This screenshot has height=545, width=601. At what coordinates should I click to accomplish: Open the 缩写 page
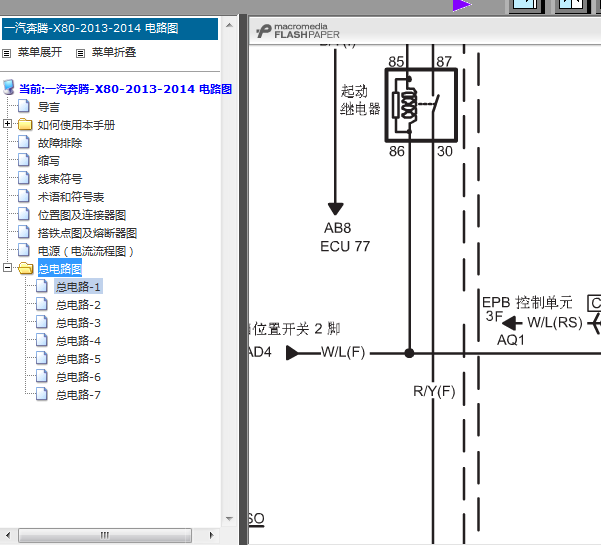[x=48, y=161]
